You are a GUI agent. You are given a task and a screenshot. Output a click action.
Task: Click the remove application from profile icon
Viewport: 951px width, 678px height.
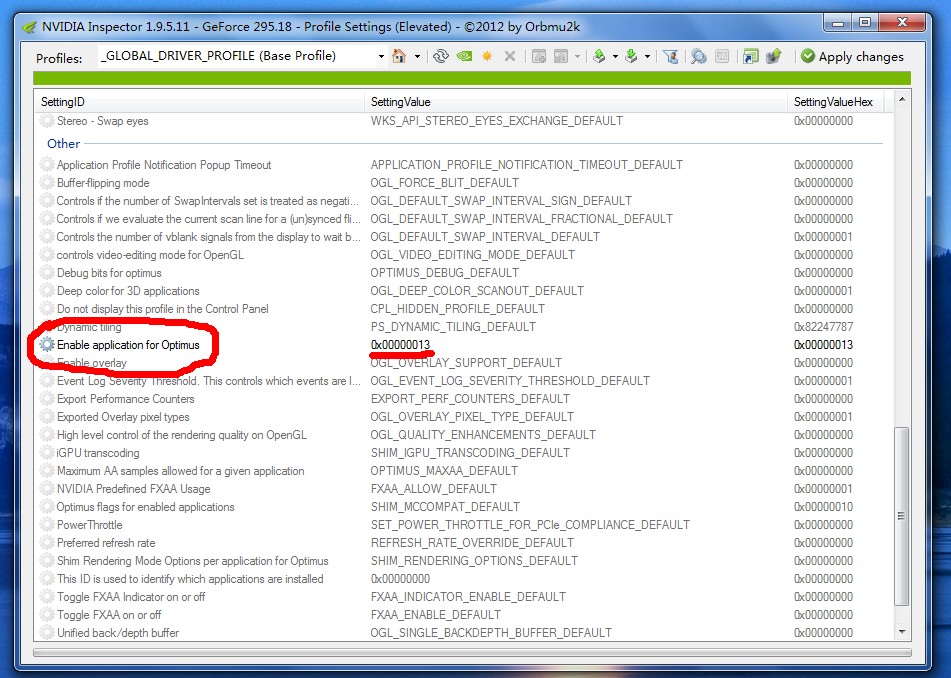point(561,56)
